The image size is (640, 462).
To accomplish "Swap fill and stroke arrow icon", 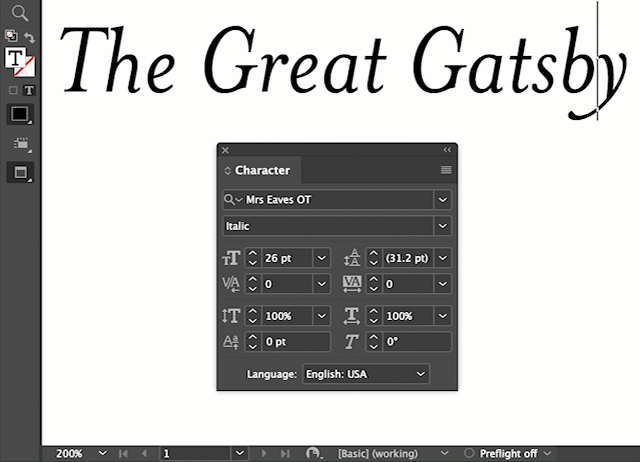I will click(31, 37).
